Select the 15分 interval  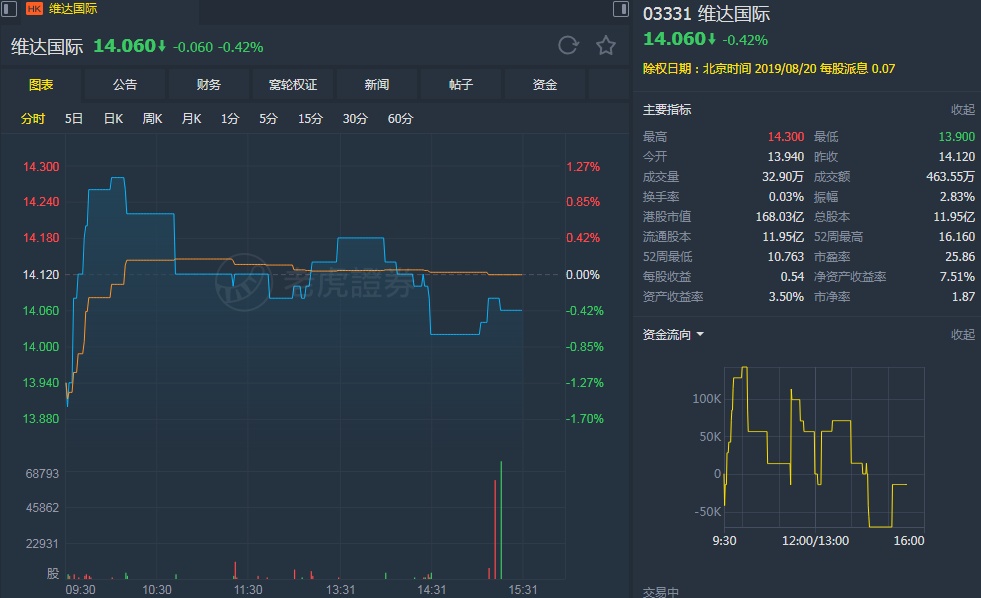pyautogui.click(x=310, y=119)
